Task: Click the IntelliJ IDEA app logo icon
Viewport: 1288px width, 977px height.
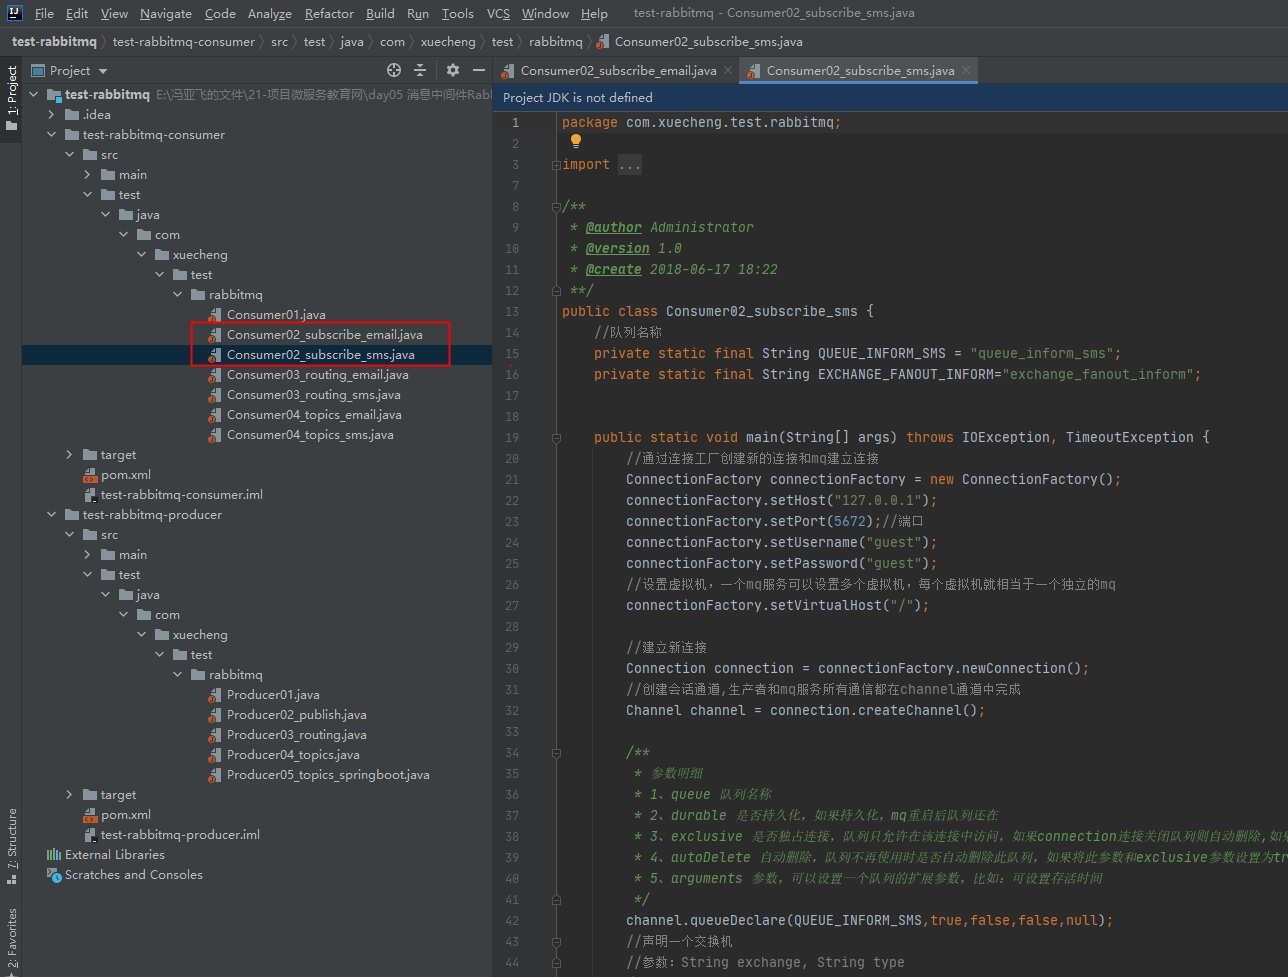Action: 15,13
